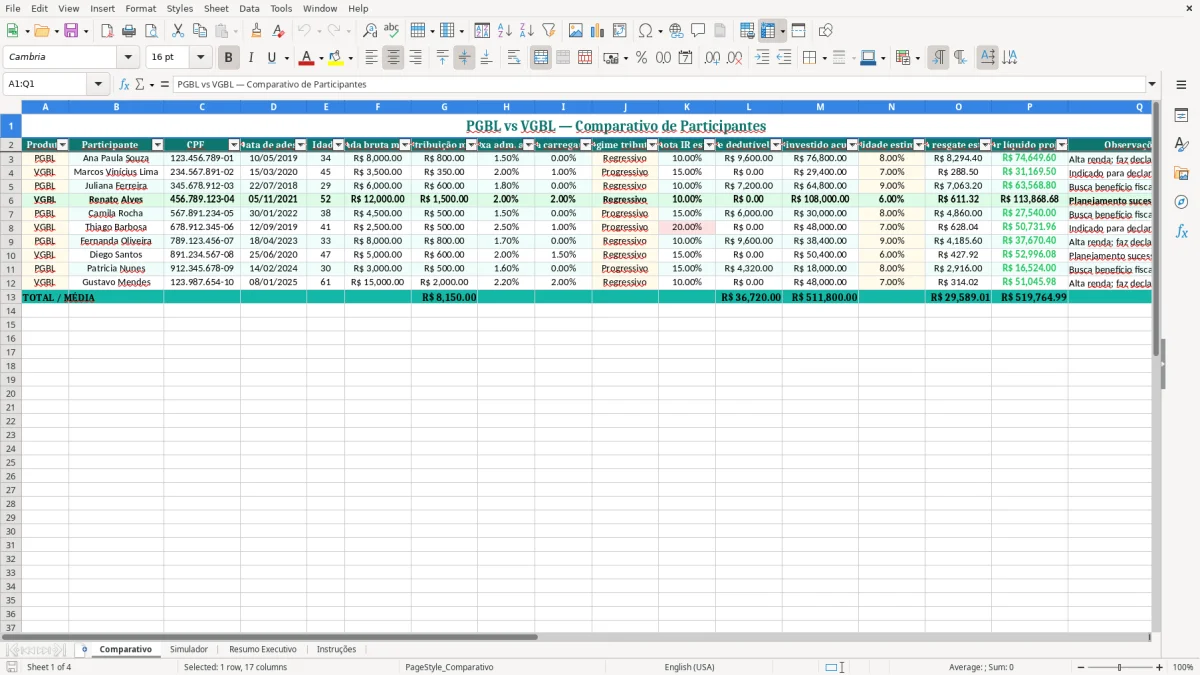Click the AutoFilter funnel icon
Screen dimensions: 1200x675
click(x=548, y=31)
